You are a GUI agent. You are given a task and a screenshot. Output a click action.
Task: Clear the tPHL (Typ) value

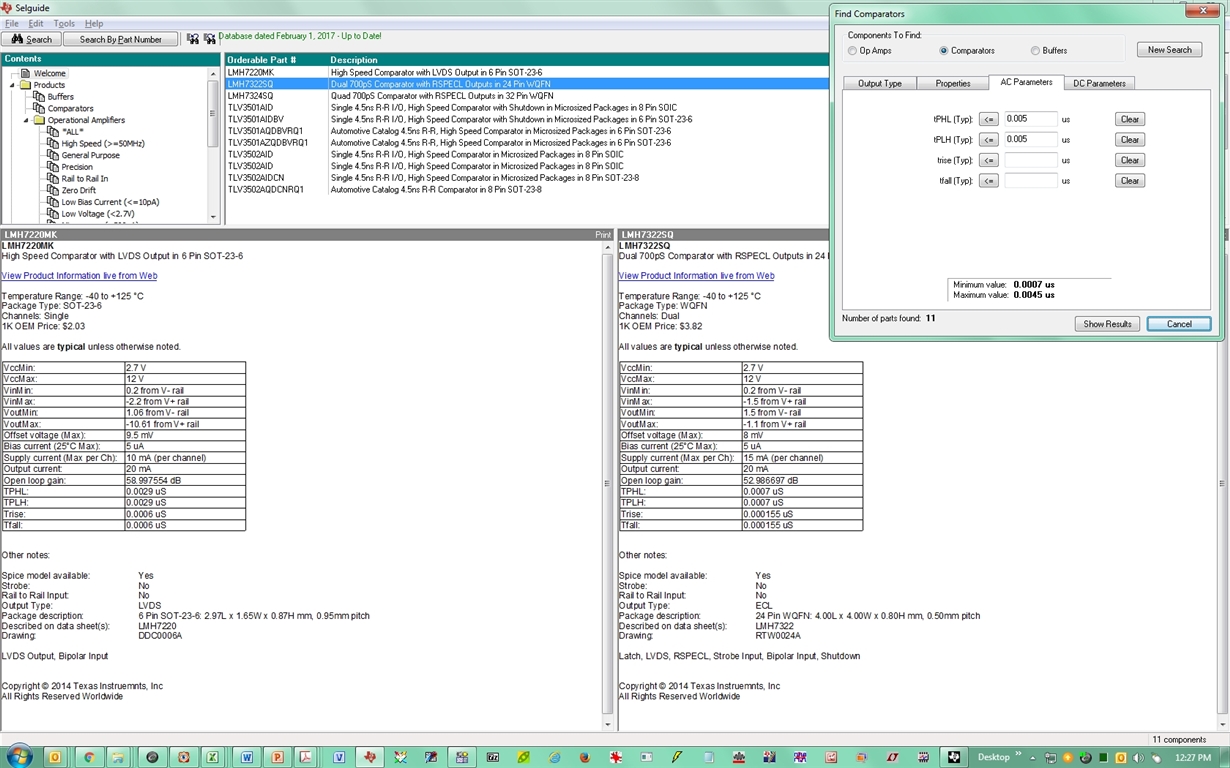point(1130,119)
